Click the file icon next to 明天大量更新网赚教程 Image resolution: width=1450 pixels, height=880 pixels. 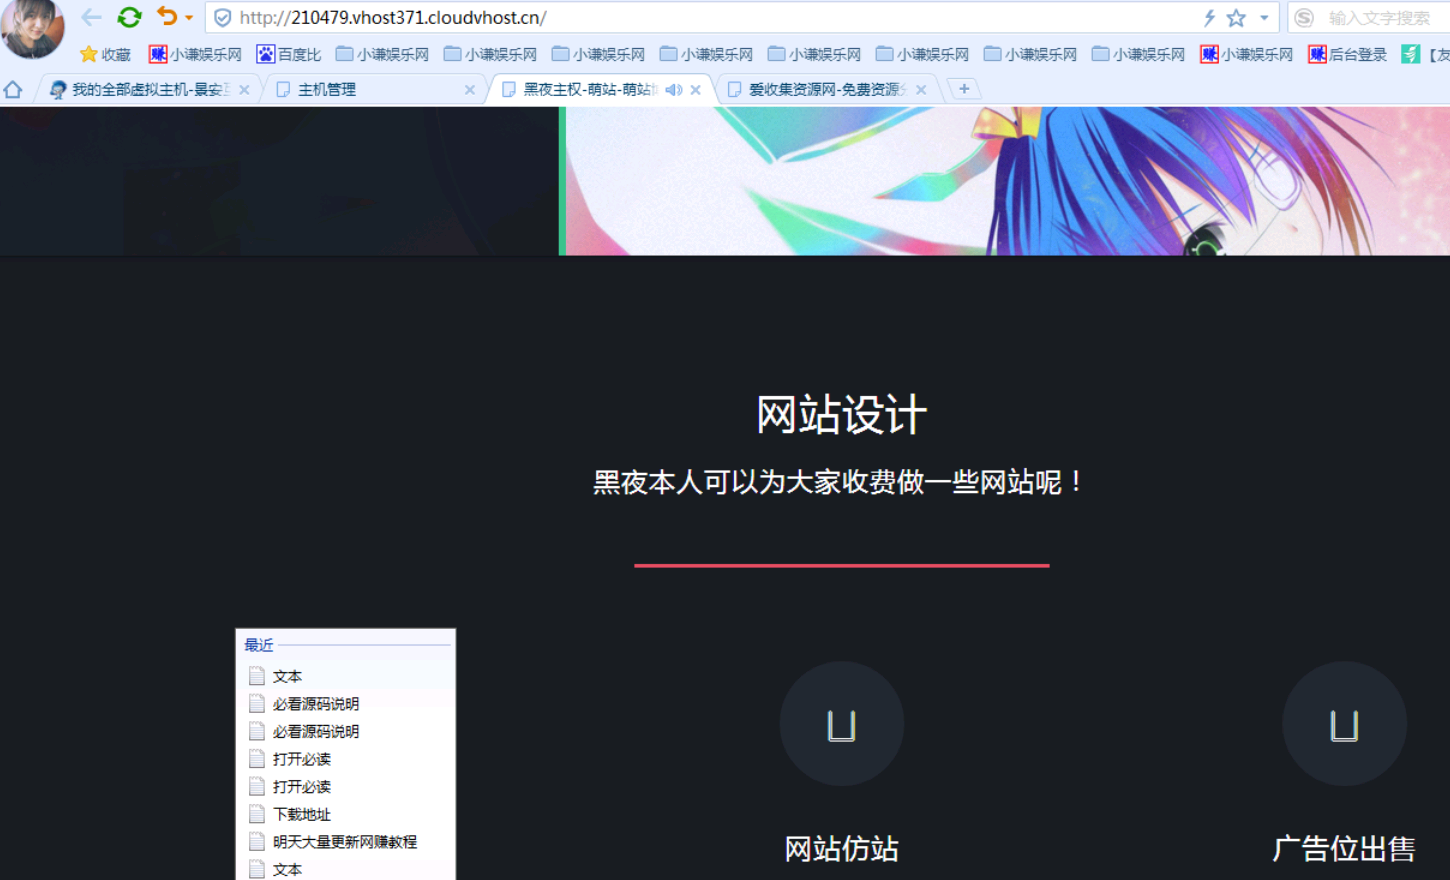[257, 842]
